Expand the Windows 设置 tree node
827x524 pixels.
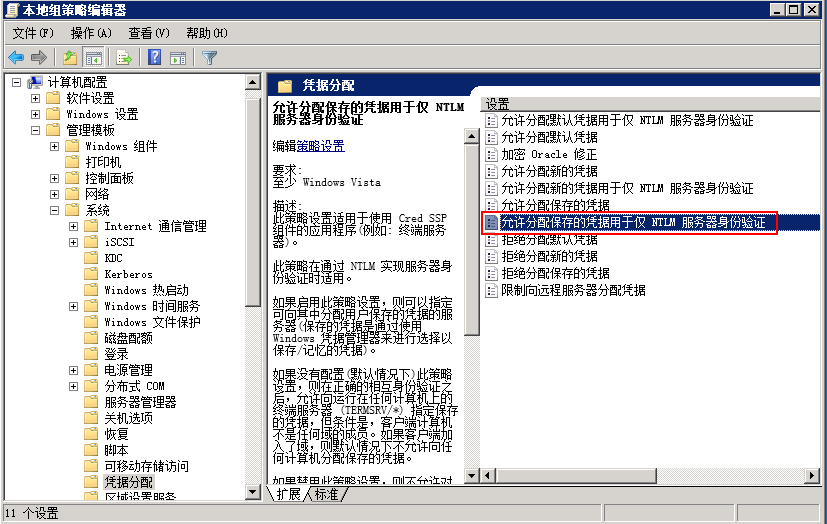pos(35,114)
